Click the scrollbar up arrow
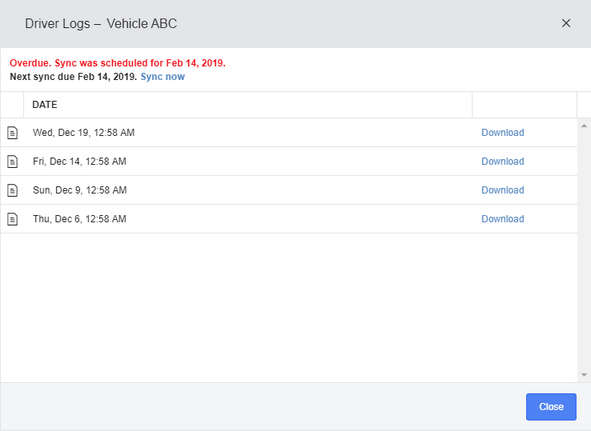Screen dimensions: 591x431 584,126
